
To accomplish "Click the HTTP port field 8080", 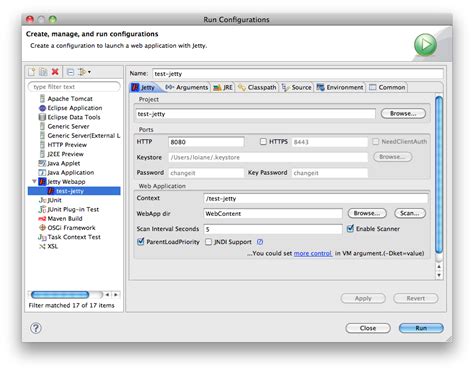I will pos(206,142).
